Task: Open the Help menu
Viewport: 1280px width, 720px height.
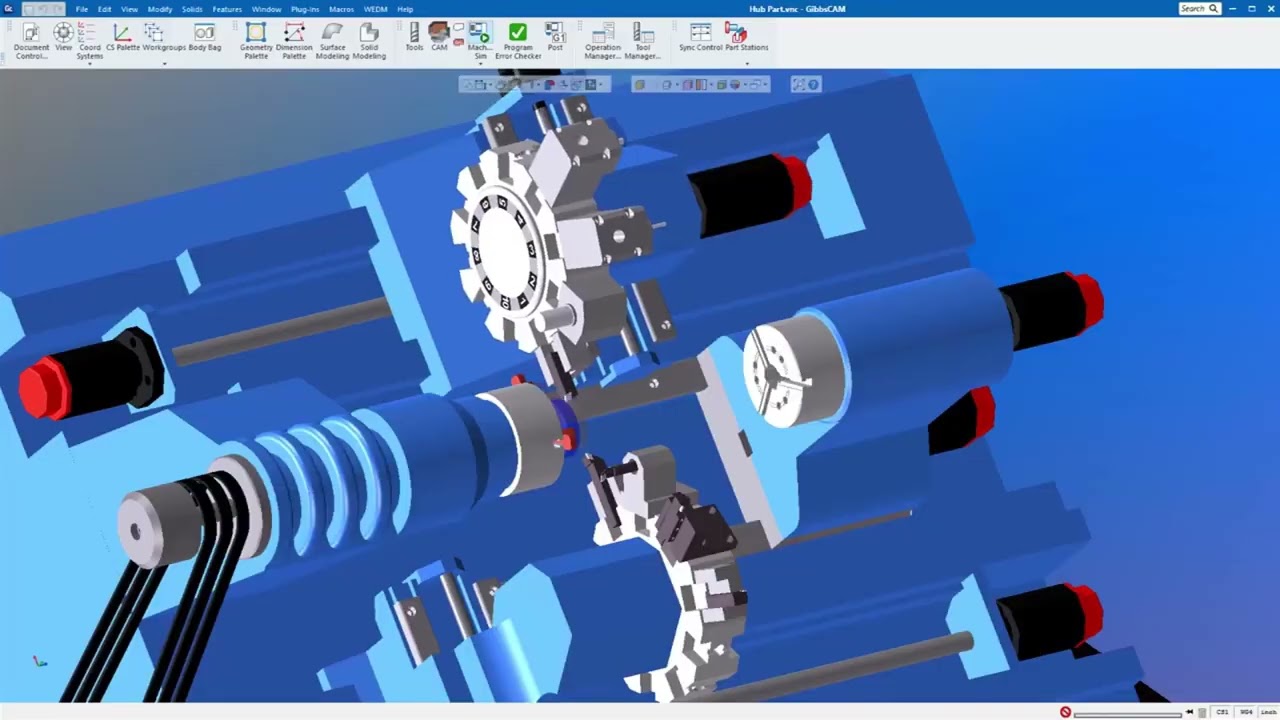Action: tap(405, 9)
